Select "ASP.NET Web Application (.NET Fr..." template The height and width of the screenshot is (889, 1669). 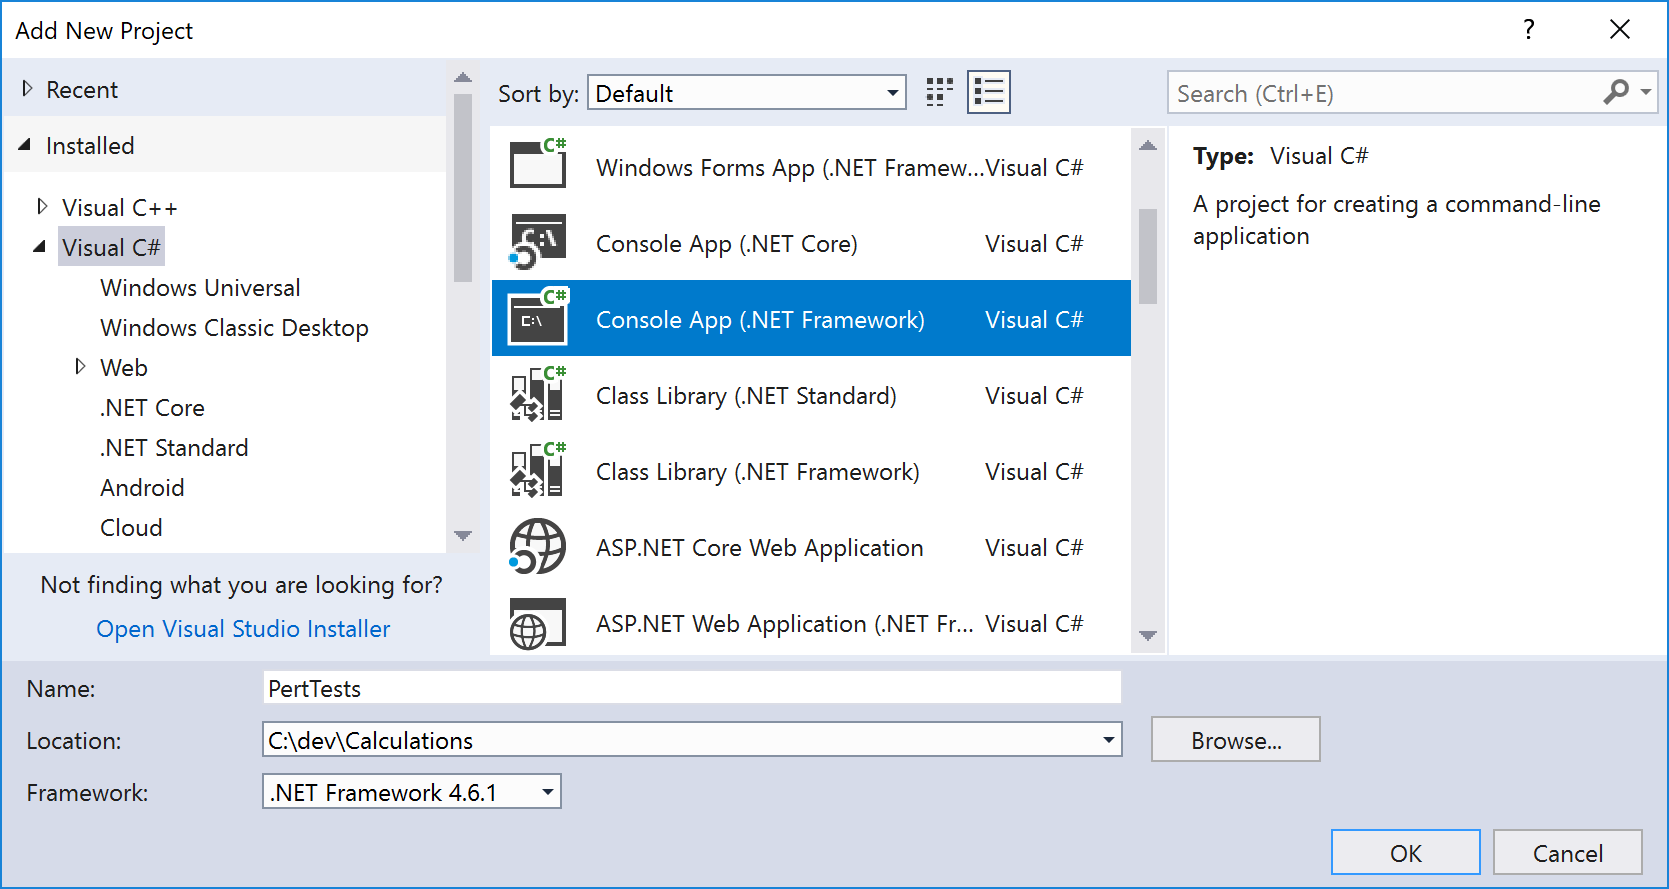[x=811, y=622]
